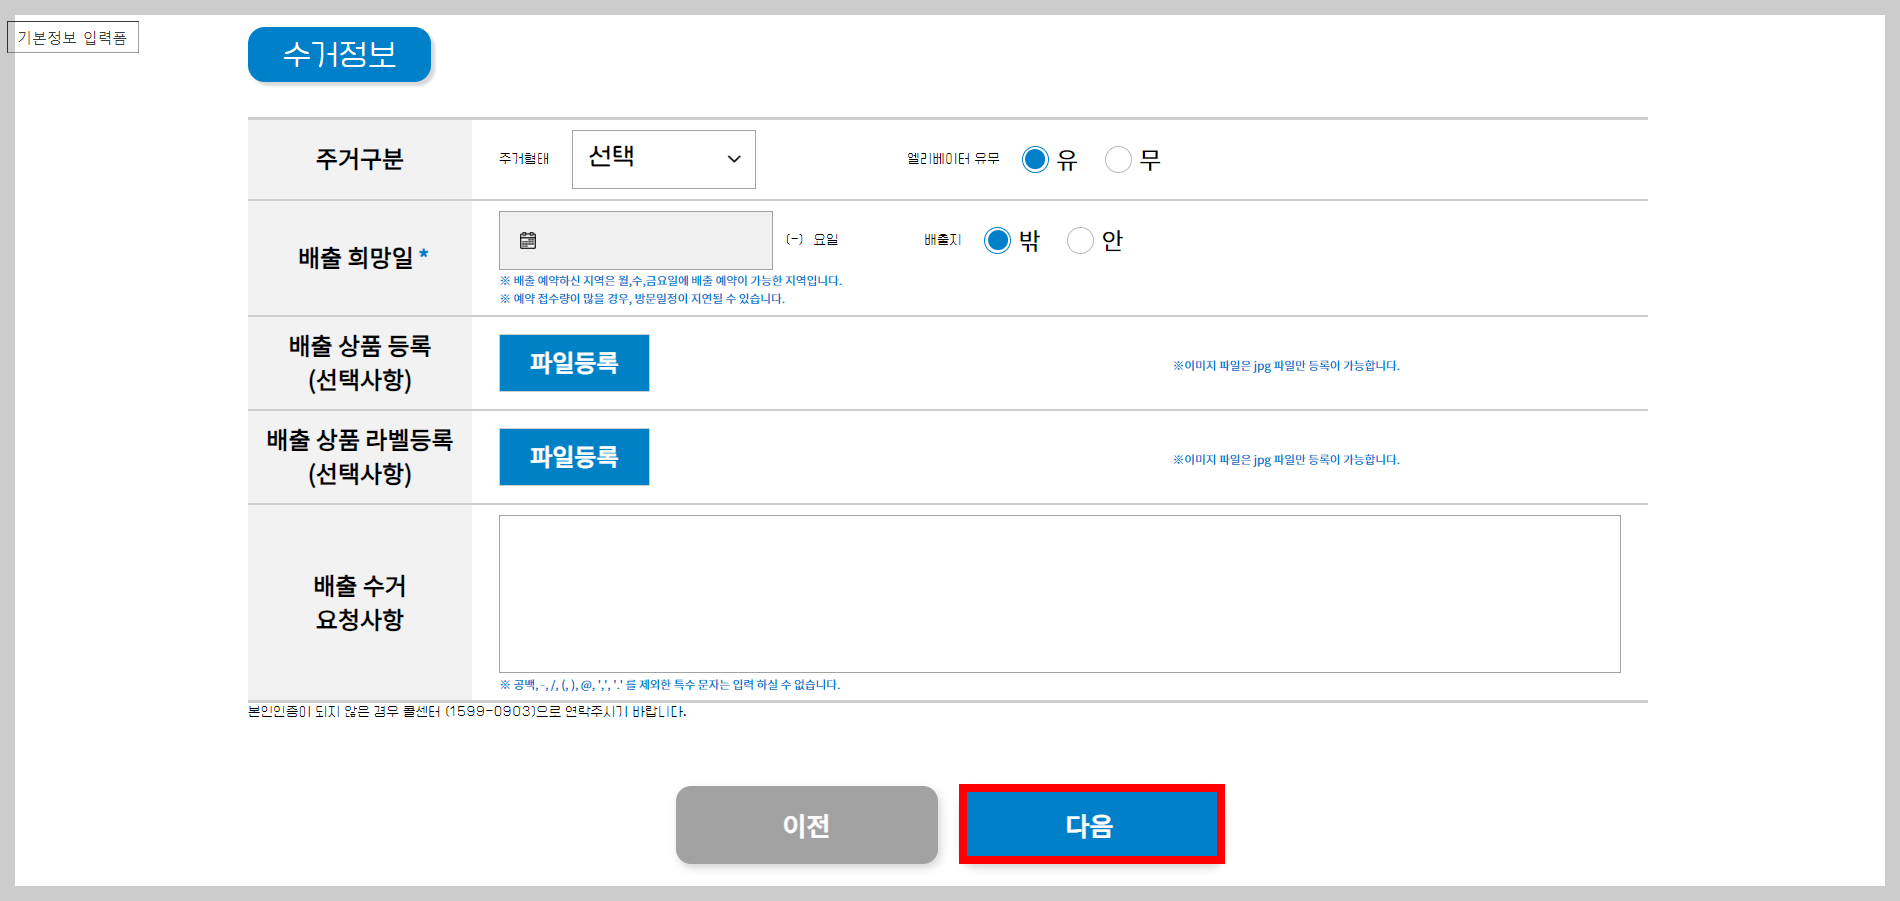Click the 기본정보 입력폼 label
The image size is (1900, 901).
tap(73, 37)
